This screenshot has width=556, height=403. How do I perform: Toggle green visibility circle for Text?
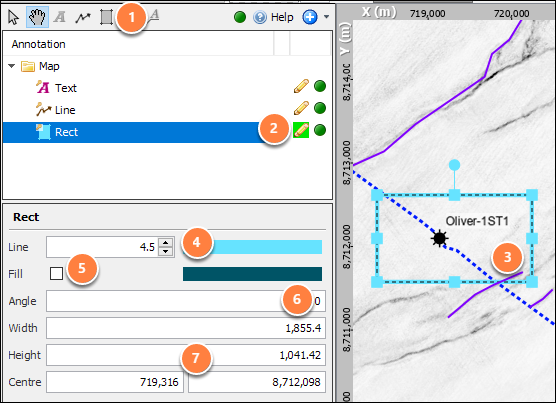[320, 86]
